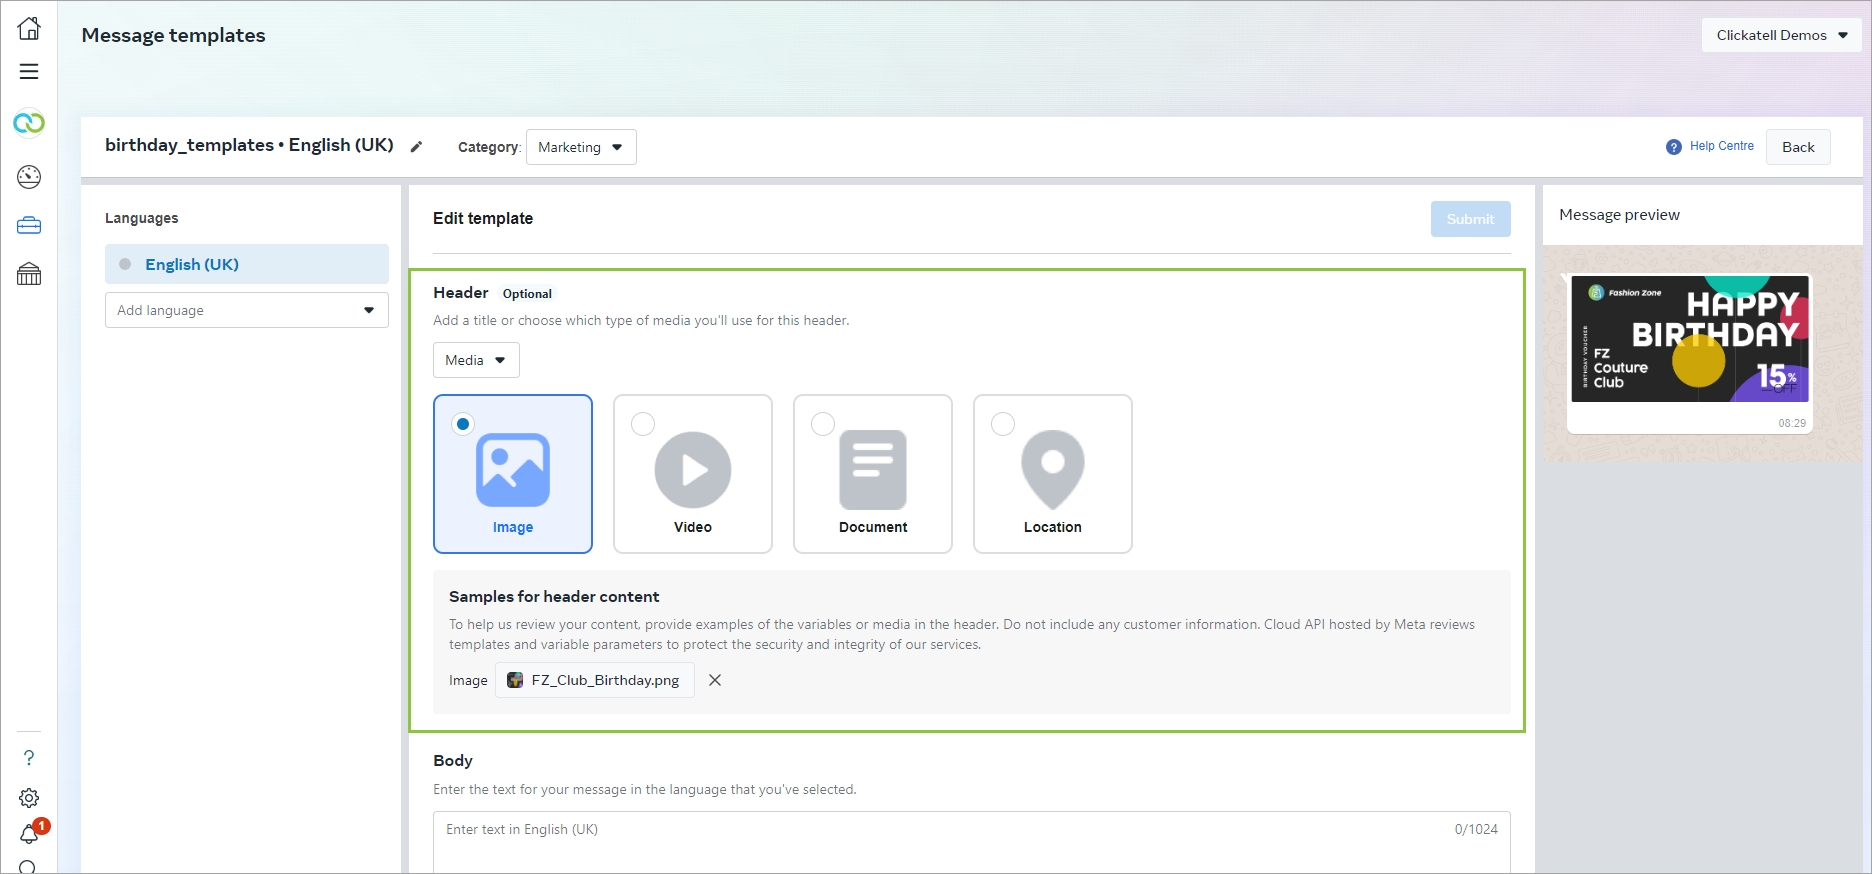Image resolution: width=1872 pixels, height=874 pixels.
Task: Select the briefcase icon in sidebar
Action: coord(29,226)
